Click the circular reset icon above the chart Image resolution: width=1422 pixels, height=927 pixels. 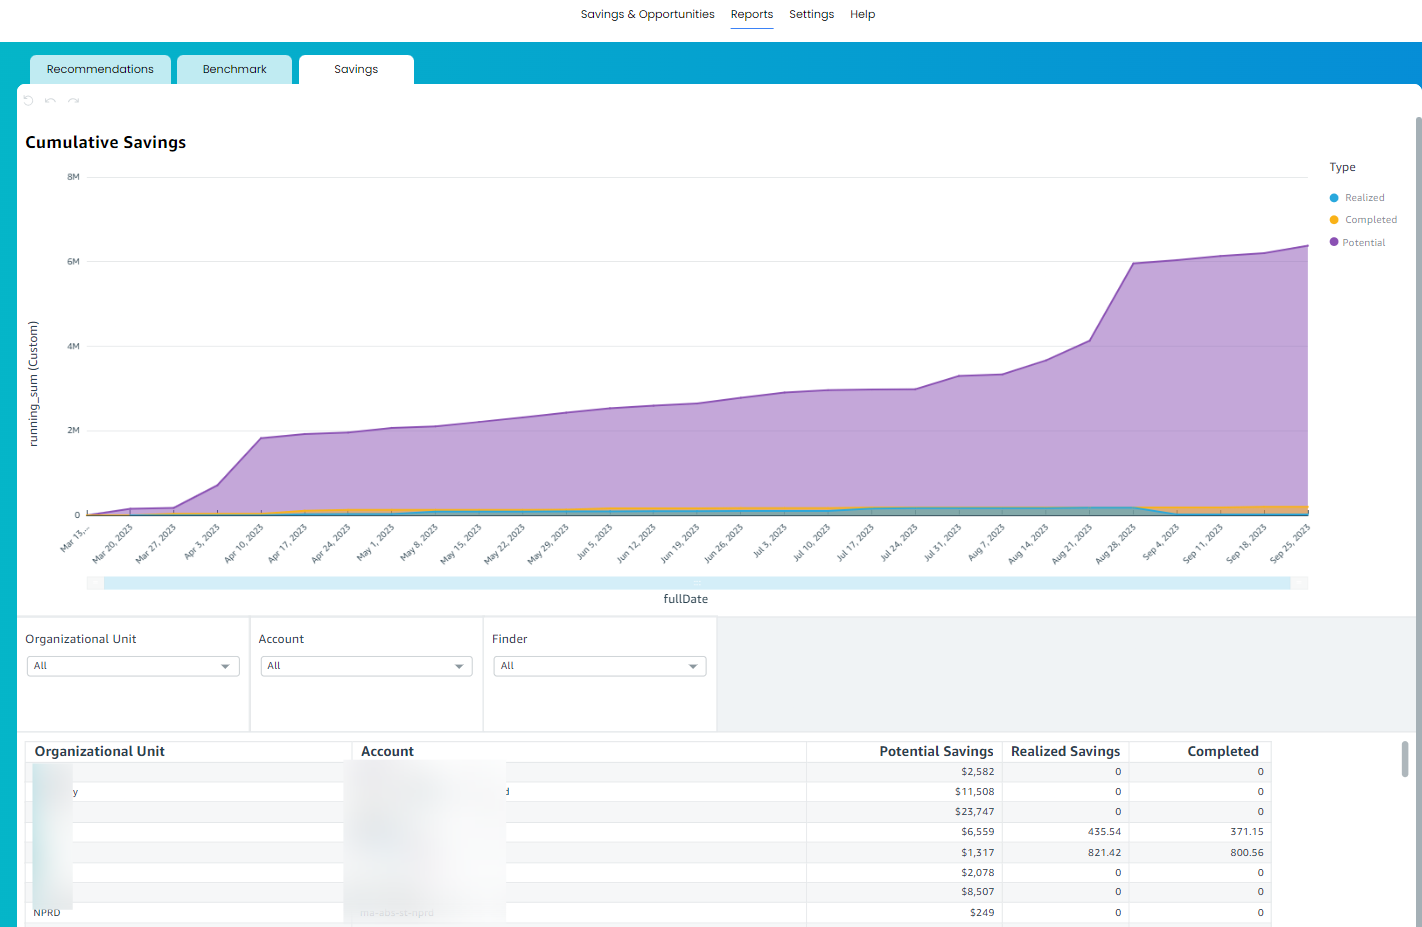[27, 100]
